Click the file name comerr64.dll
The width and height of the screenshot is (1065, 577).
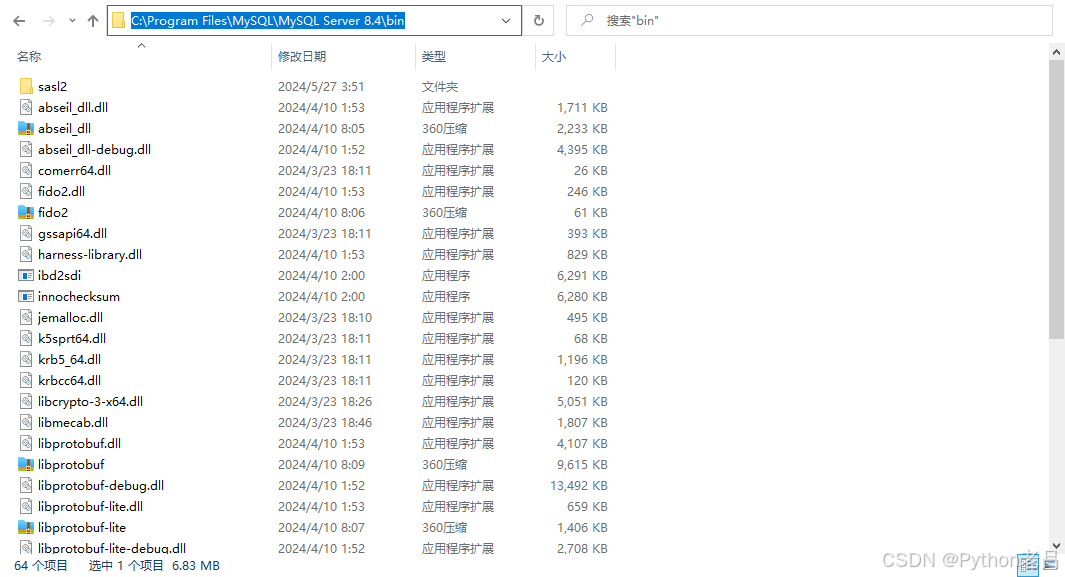point(75,171)
